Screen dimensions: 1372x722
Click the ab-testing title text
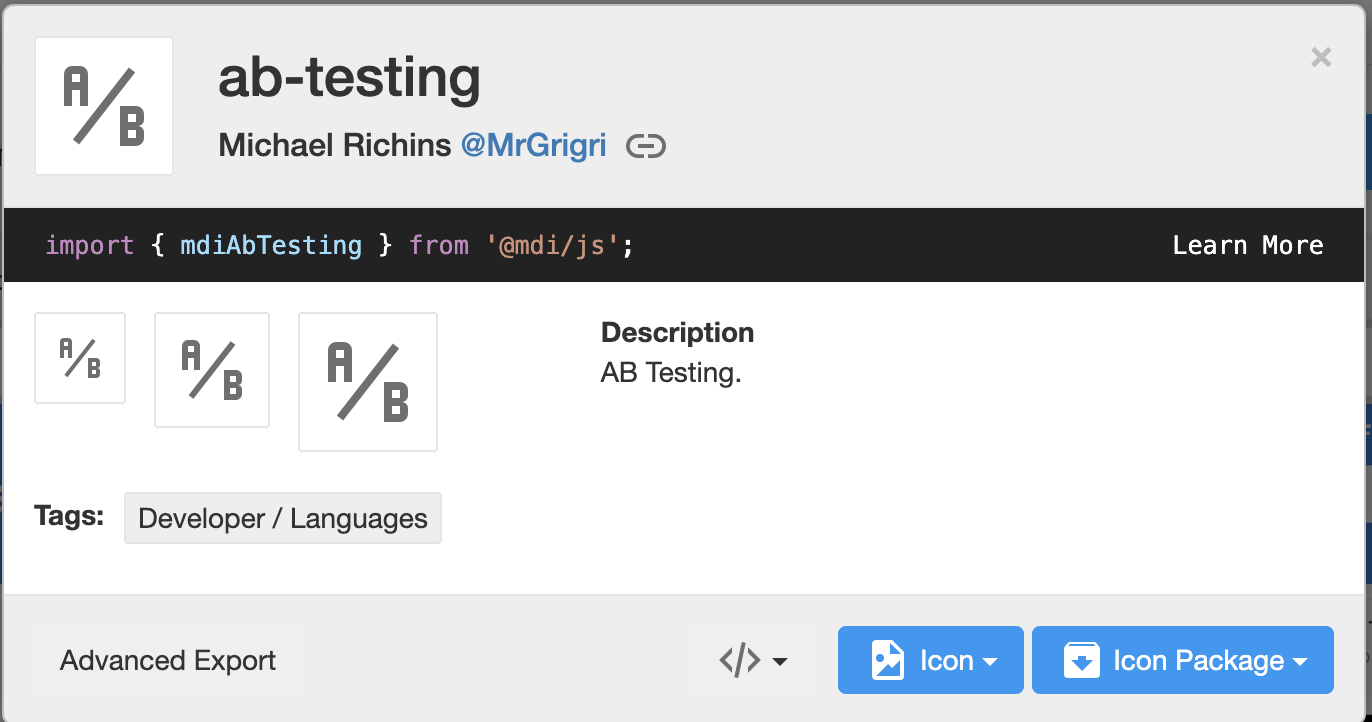coord(350,79)
